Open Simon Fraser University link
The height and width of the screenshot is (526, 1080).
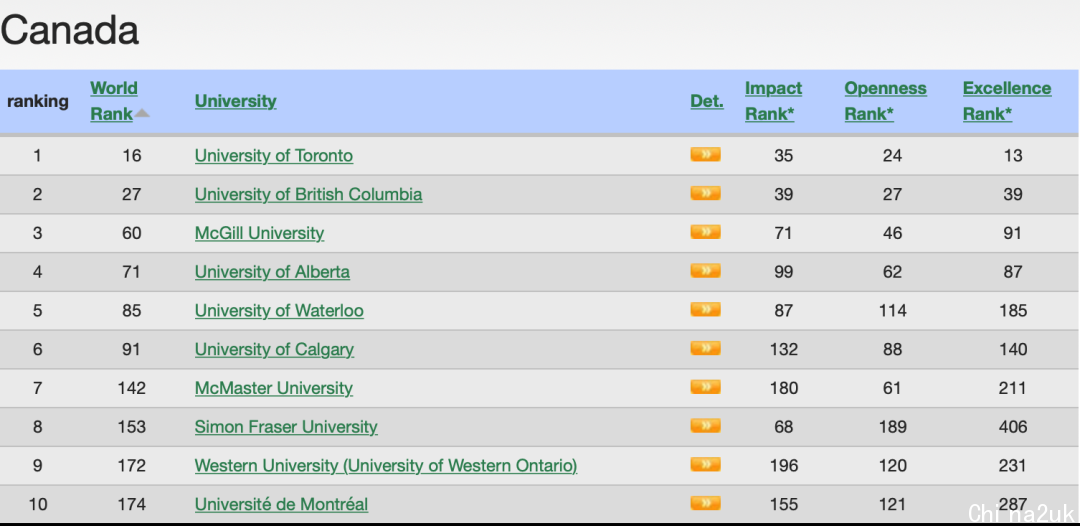tap(286, 427)
